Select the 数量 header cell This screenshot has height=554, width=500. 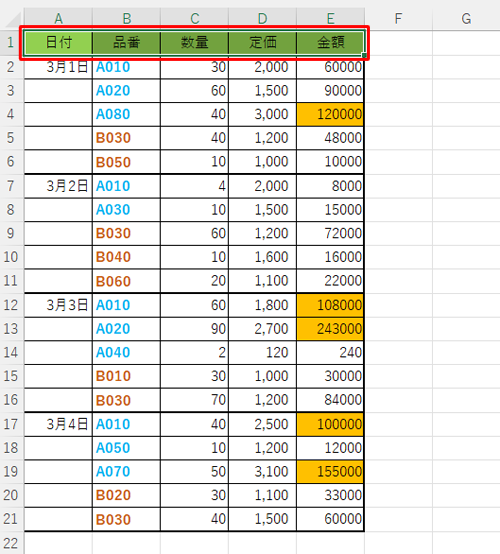point(194,43)
